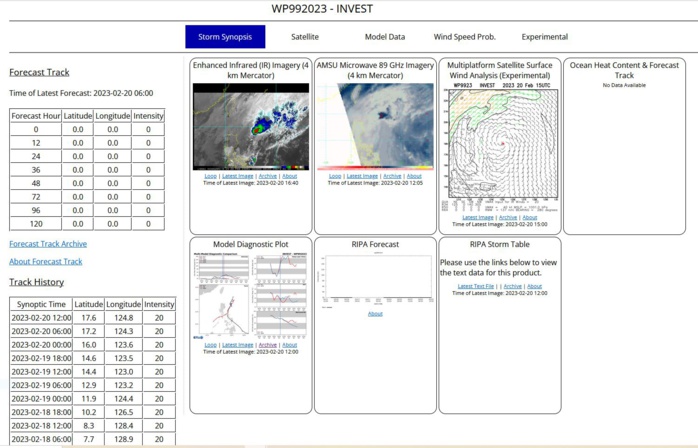Open the Forecast Track Archive link
This screenshot has width=698, height=448.
click(x=48, y=244)
